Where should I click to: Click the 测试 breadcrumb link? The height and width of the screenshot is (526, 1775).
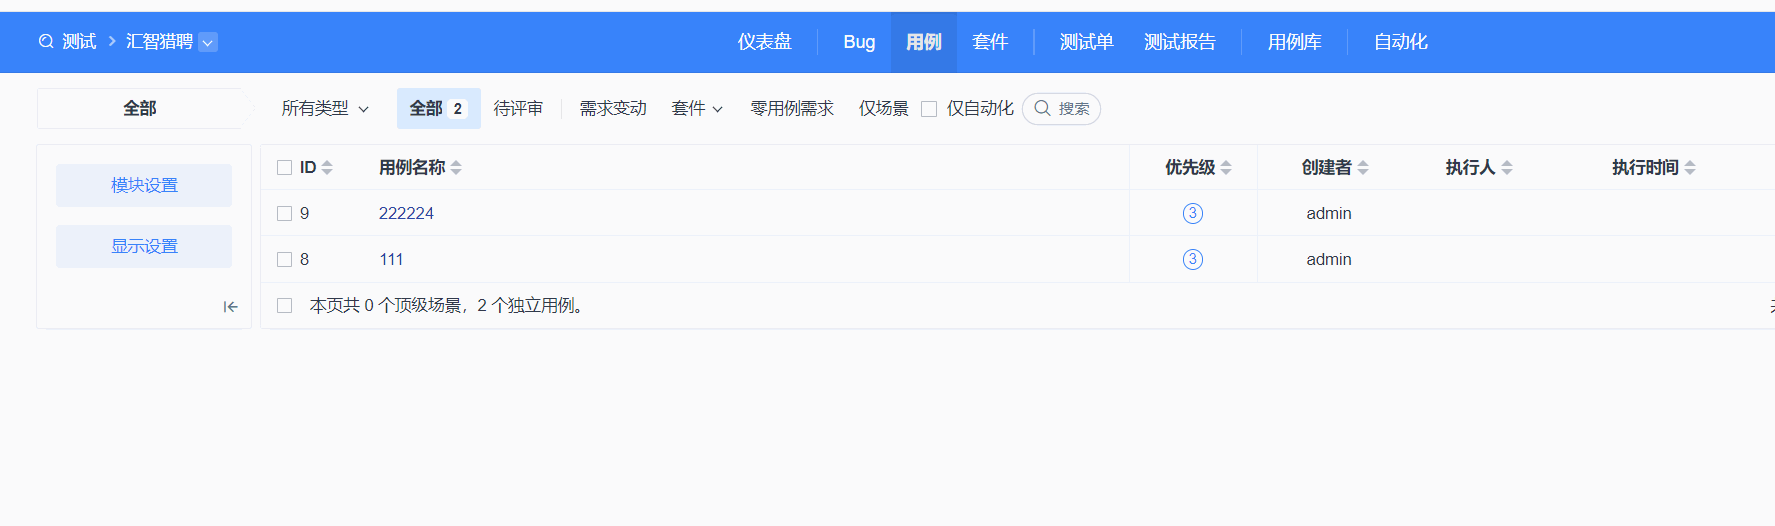coord(79,42)
